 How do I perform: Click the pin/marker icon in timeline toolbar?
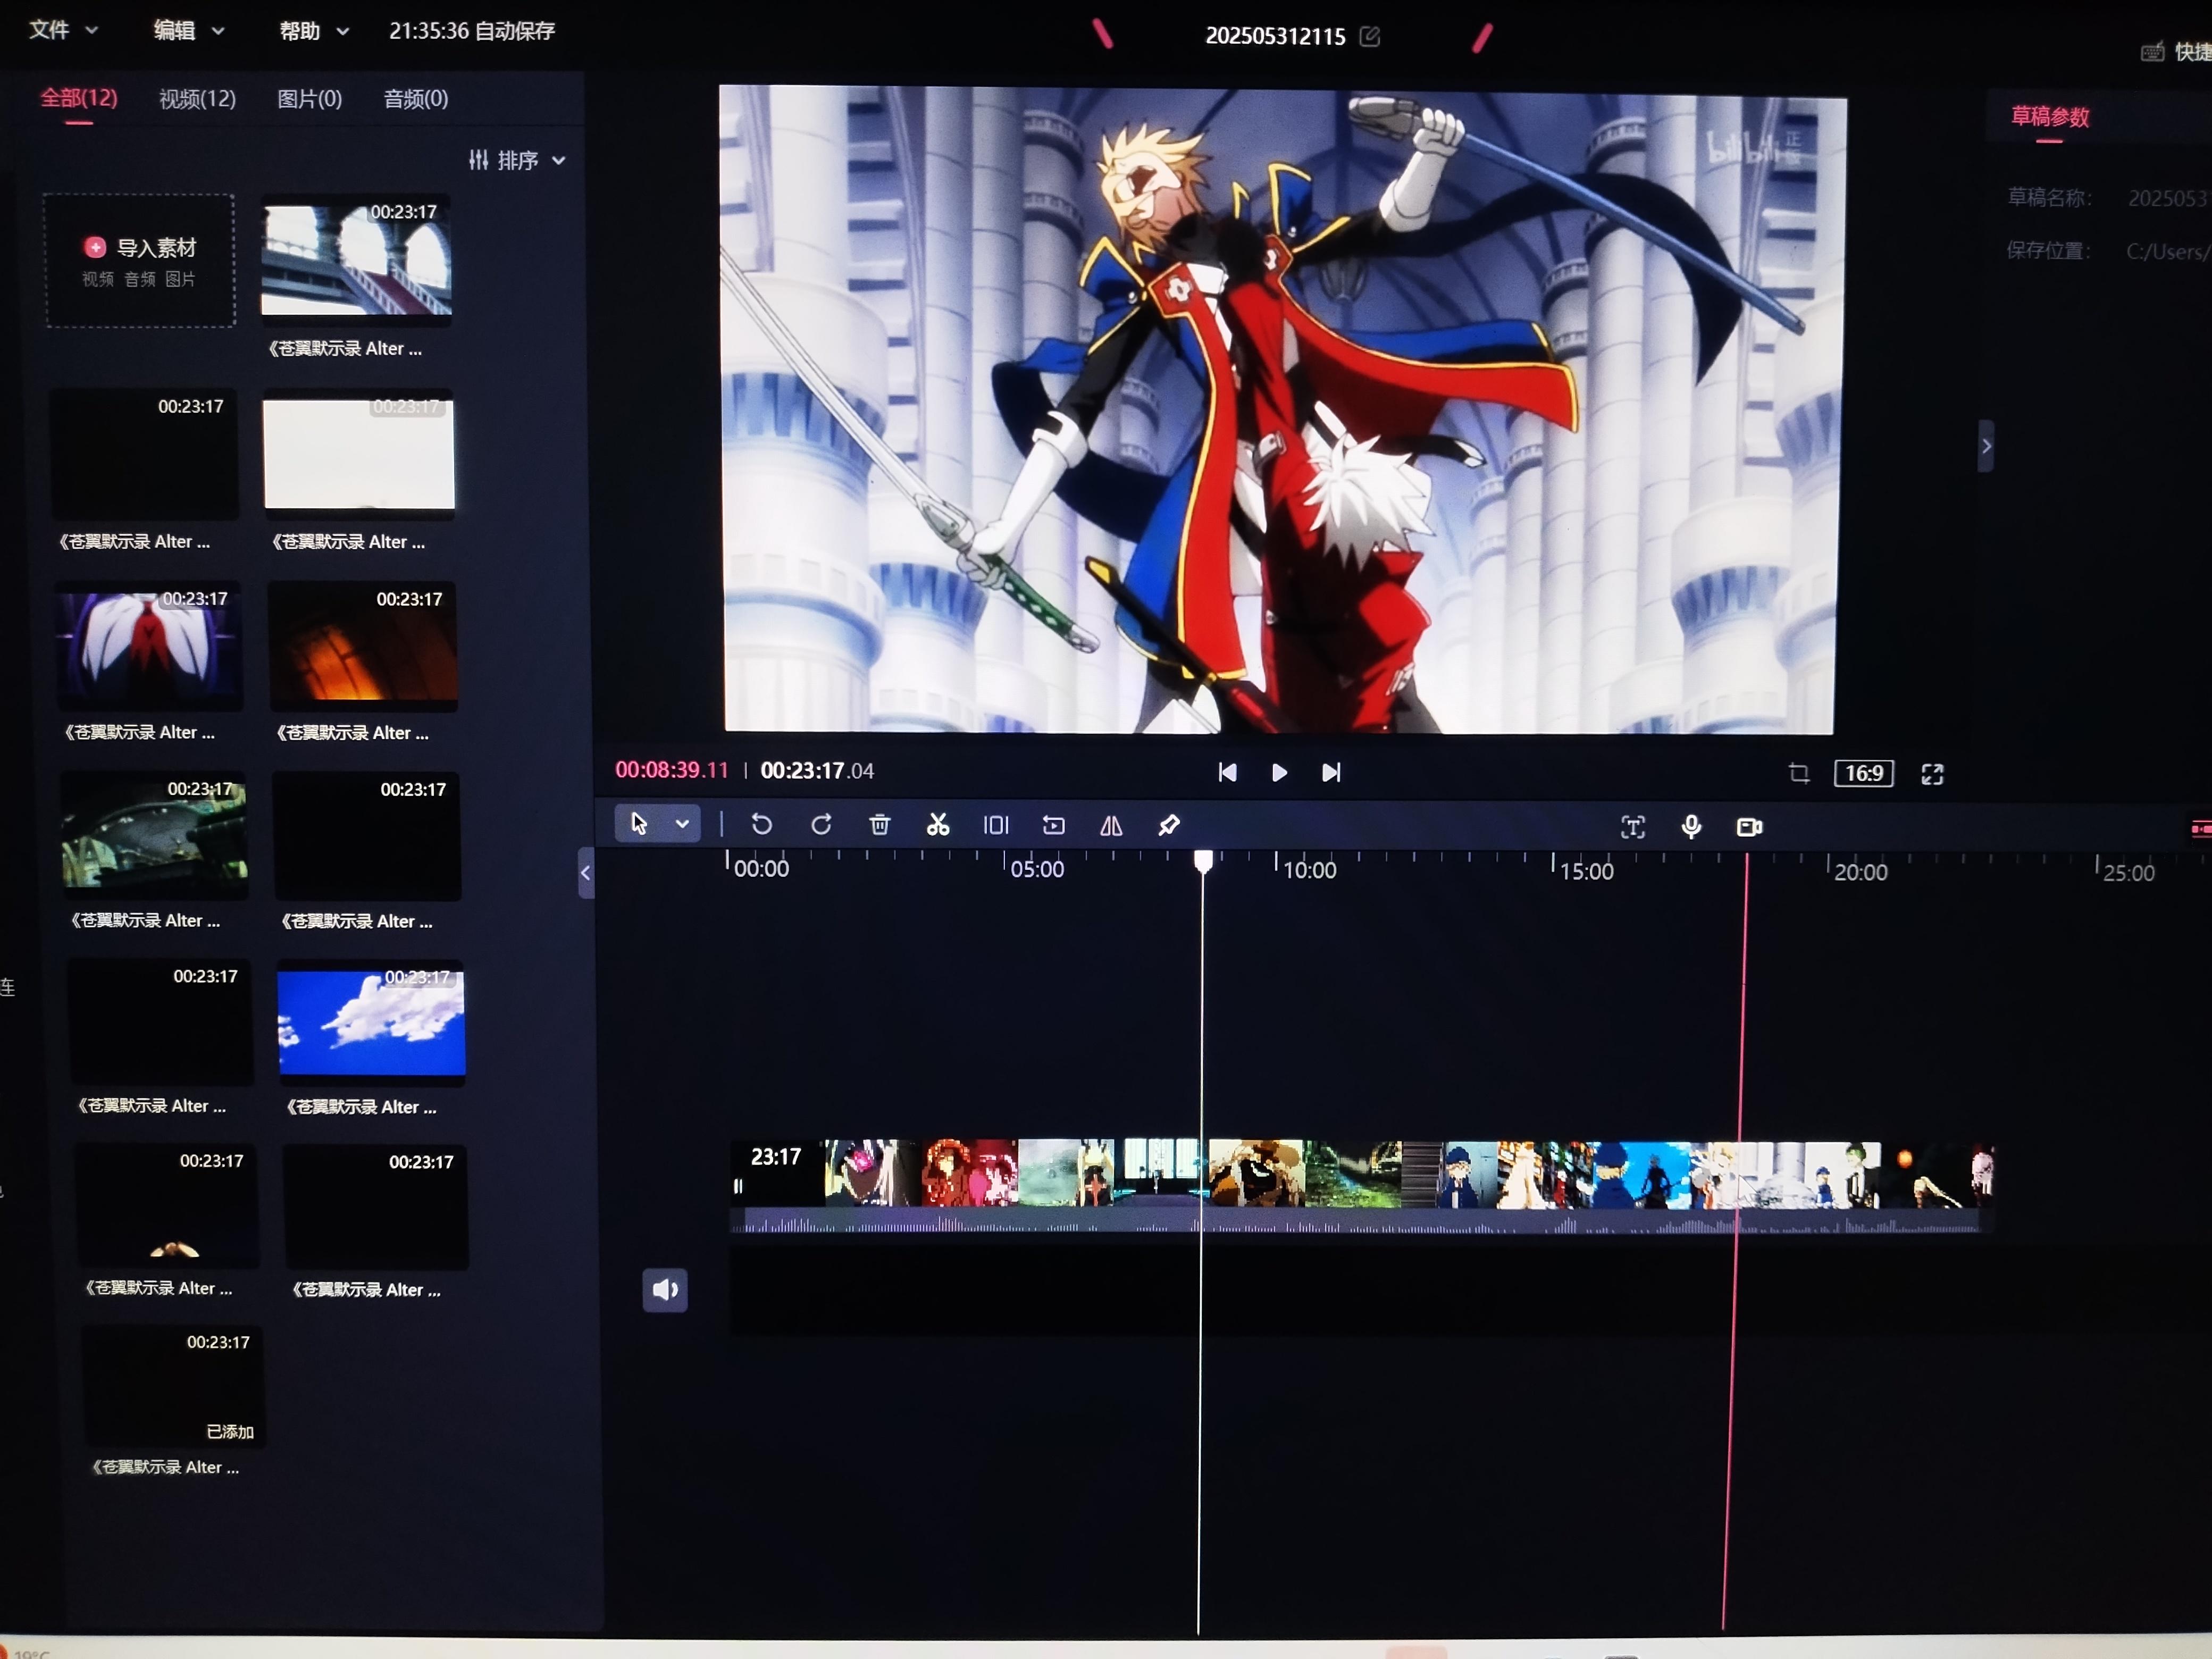(x=1169, y=826)
